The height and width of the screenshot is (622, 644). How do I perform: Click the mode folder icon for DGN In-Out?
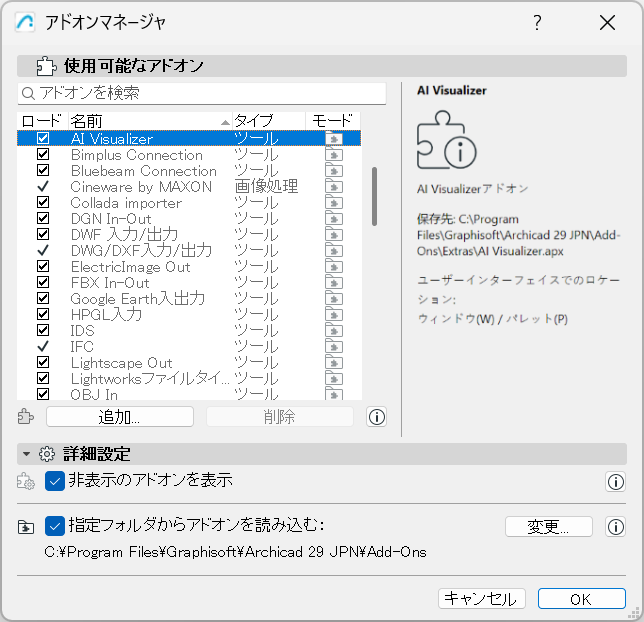pyautogui.click(x=334, y=219)
